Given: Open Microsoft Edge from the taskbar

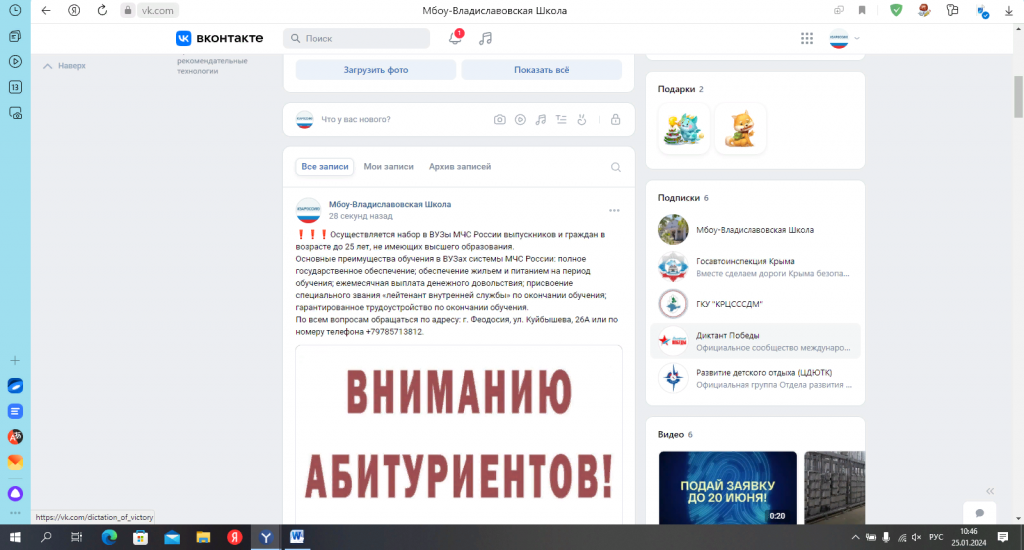Looking at the screenshot, I should pos(109,537).
